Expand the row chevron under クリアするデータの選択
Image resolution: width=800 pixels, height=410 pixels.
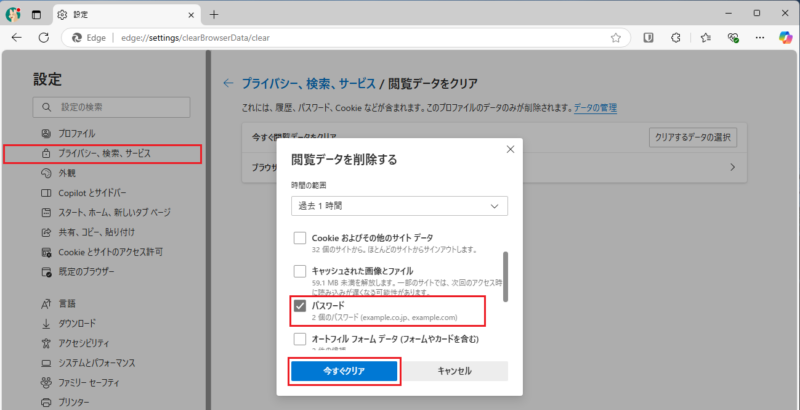click(x=733, y=167)
